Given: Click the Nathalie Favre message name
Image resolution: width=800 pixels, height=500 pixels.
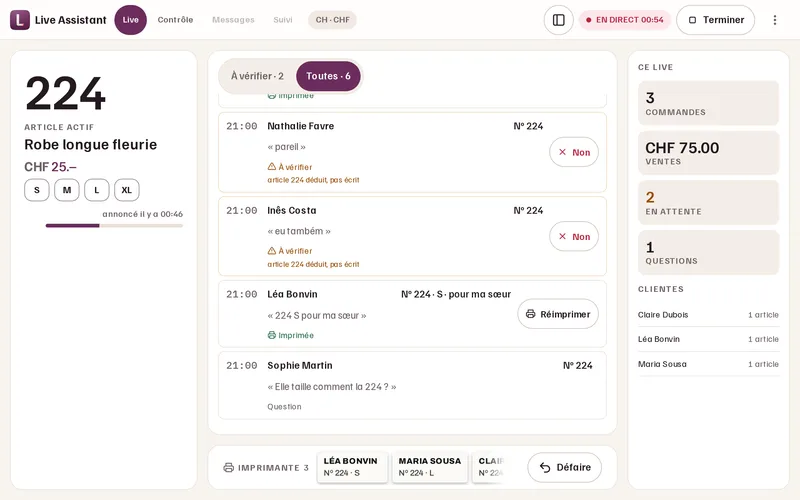Looking at the screenshot, I should (x=301, y=126).
